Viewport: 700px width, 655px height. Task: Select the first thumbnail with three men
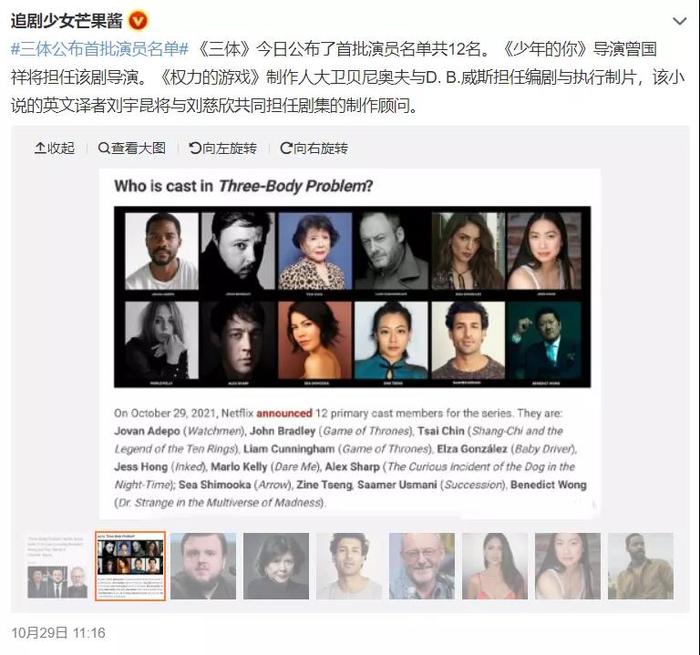[x=57, y=566]
